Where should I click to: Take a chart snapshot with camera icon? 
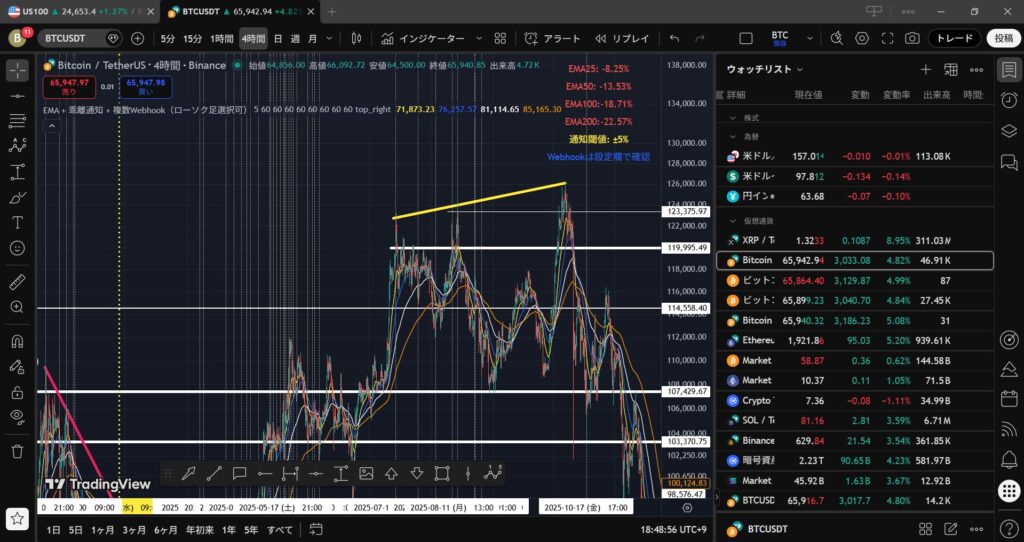coord(912,38)
